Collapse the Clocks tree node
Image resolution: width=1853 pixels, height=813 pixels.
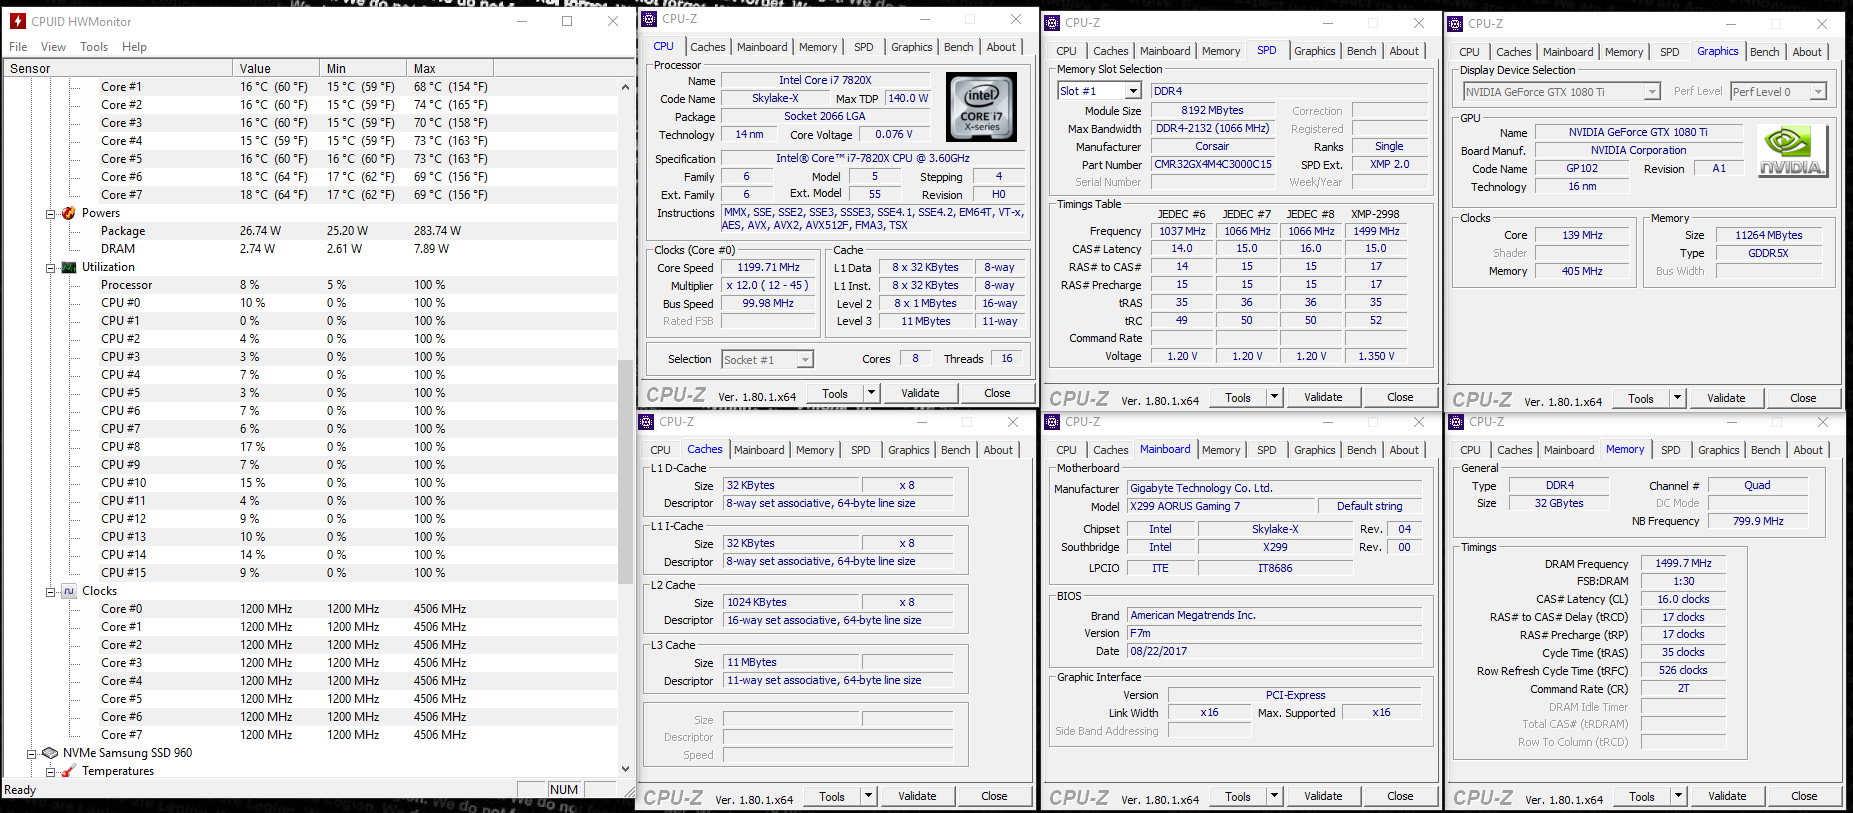50,592
